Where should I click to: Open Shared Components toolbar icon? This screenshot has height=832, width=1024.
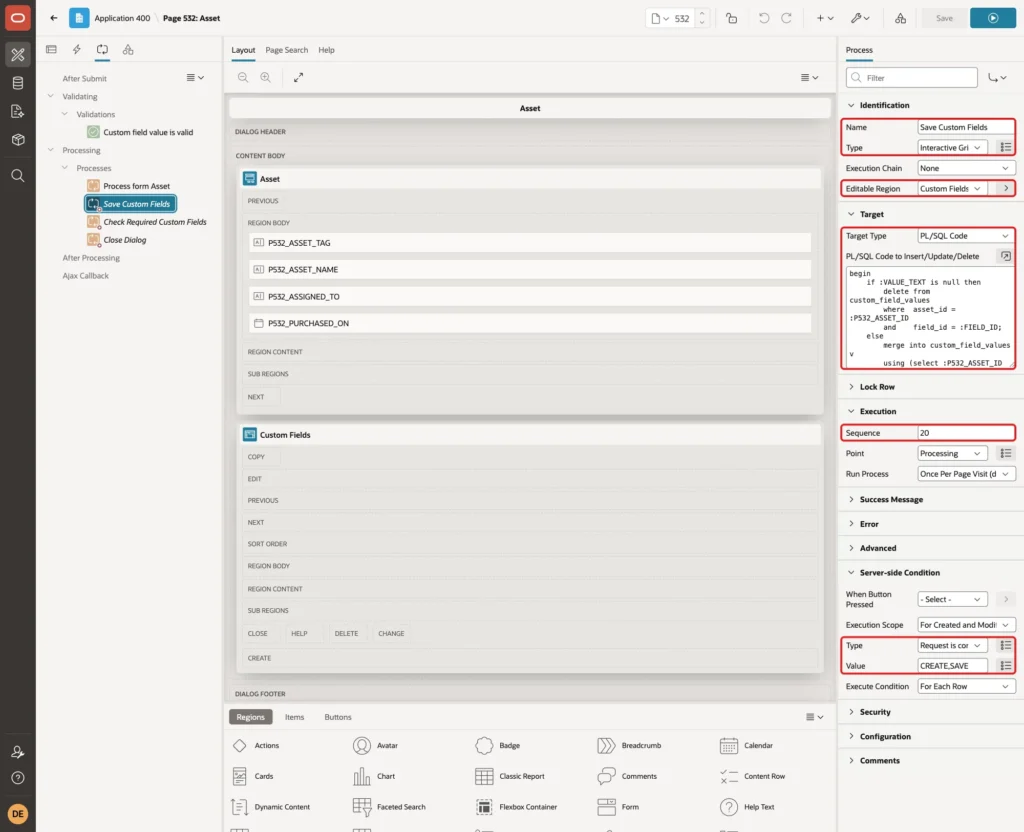(901, 18)
